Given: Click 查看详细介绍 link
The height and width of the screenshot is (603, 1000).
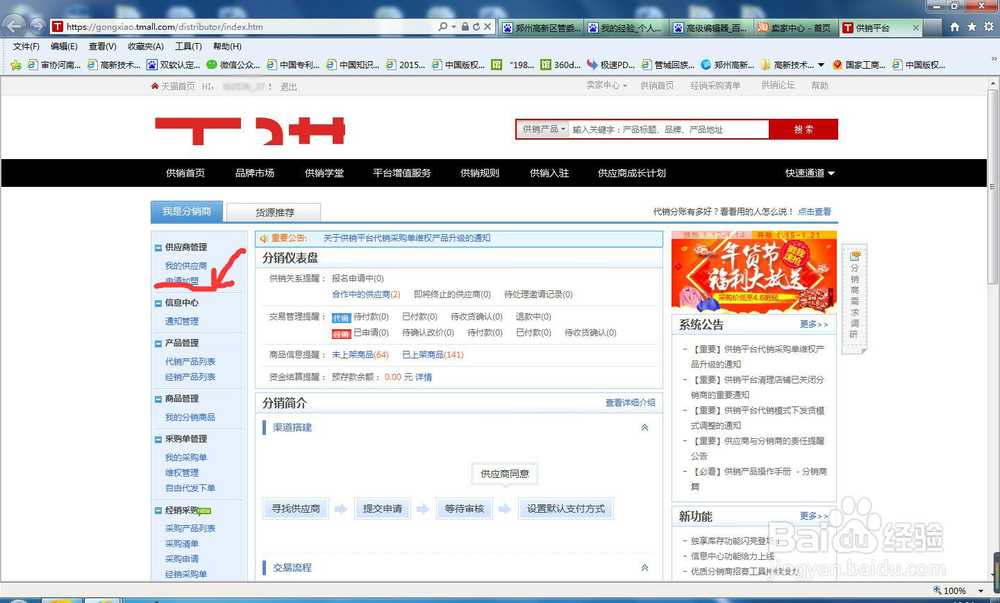Looking at the screenshot, I should [630, 403].
